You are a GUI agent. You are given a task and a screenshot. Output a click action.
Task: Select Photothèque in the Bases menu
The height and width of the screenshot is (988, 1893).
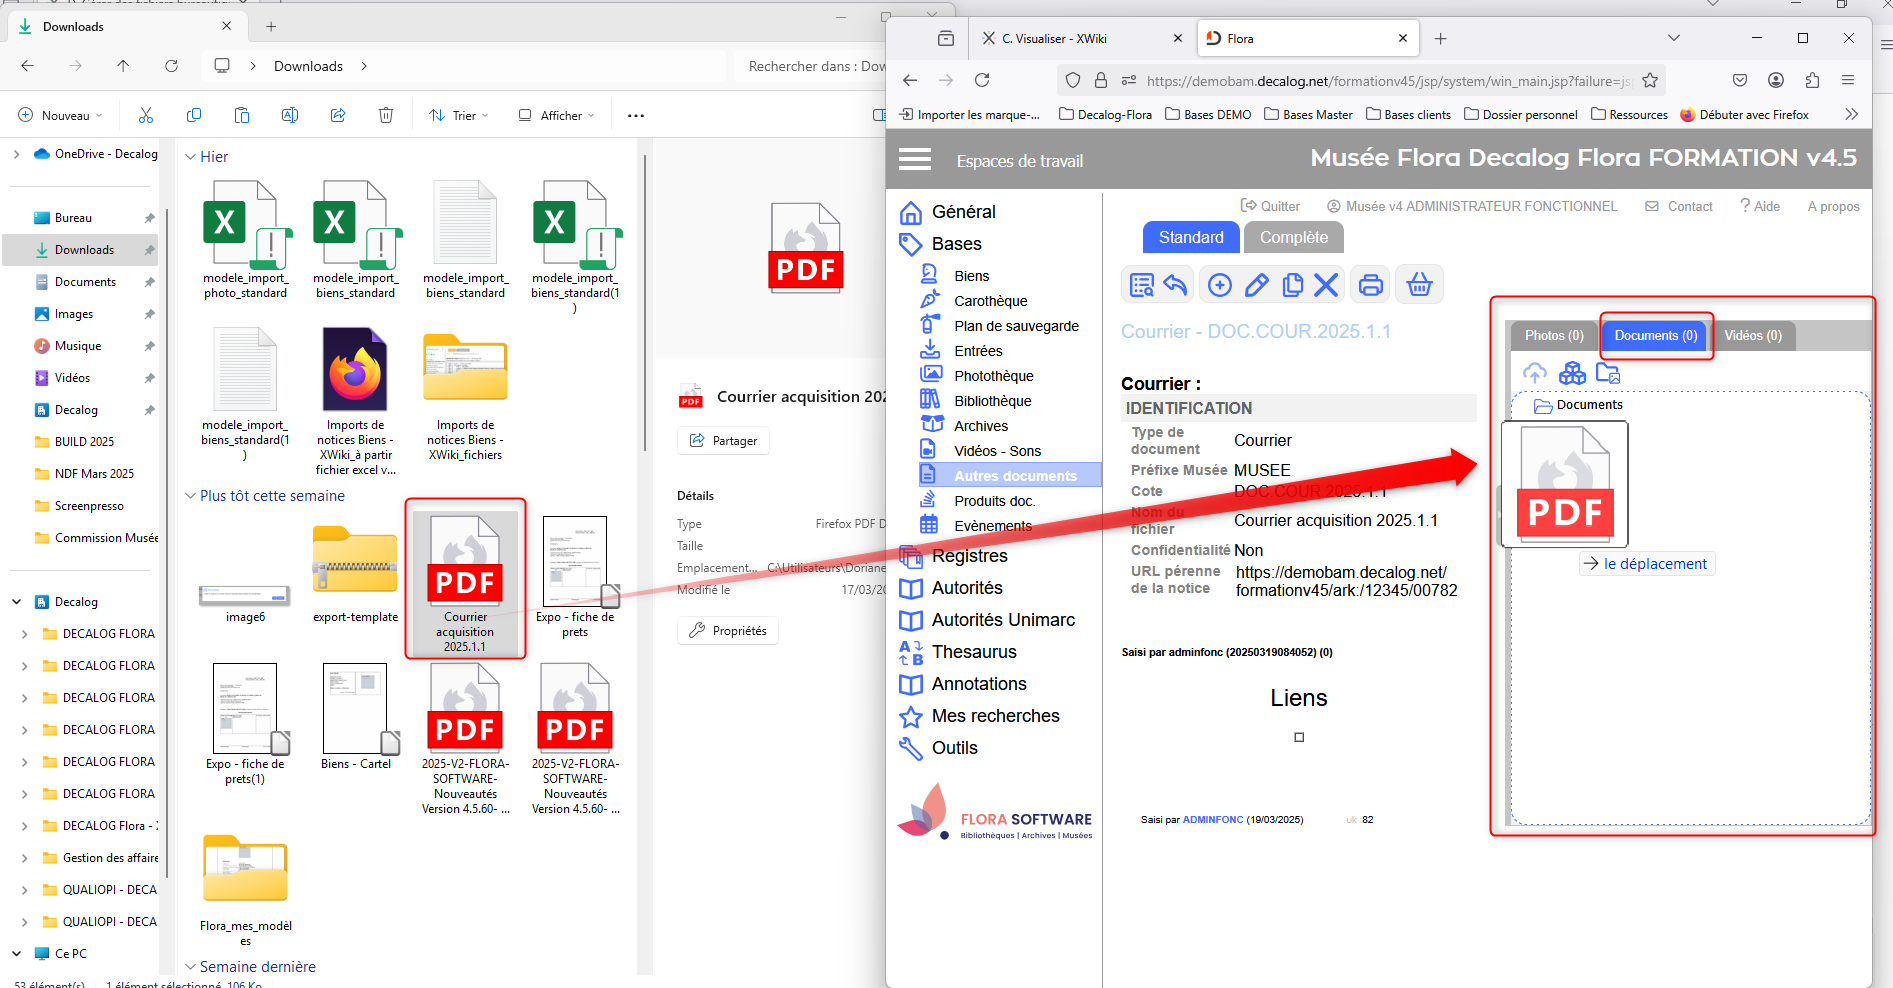(993, 376)
